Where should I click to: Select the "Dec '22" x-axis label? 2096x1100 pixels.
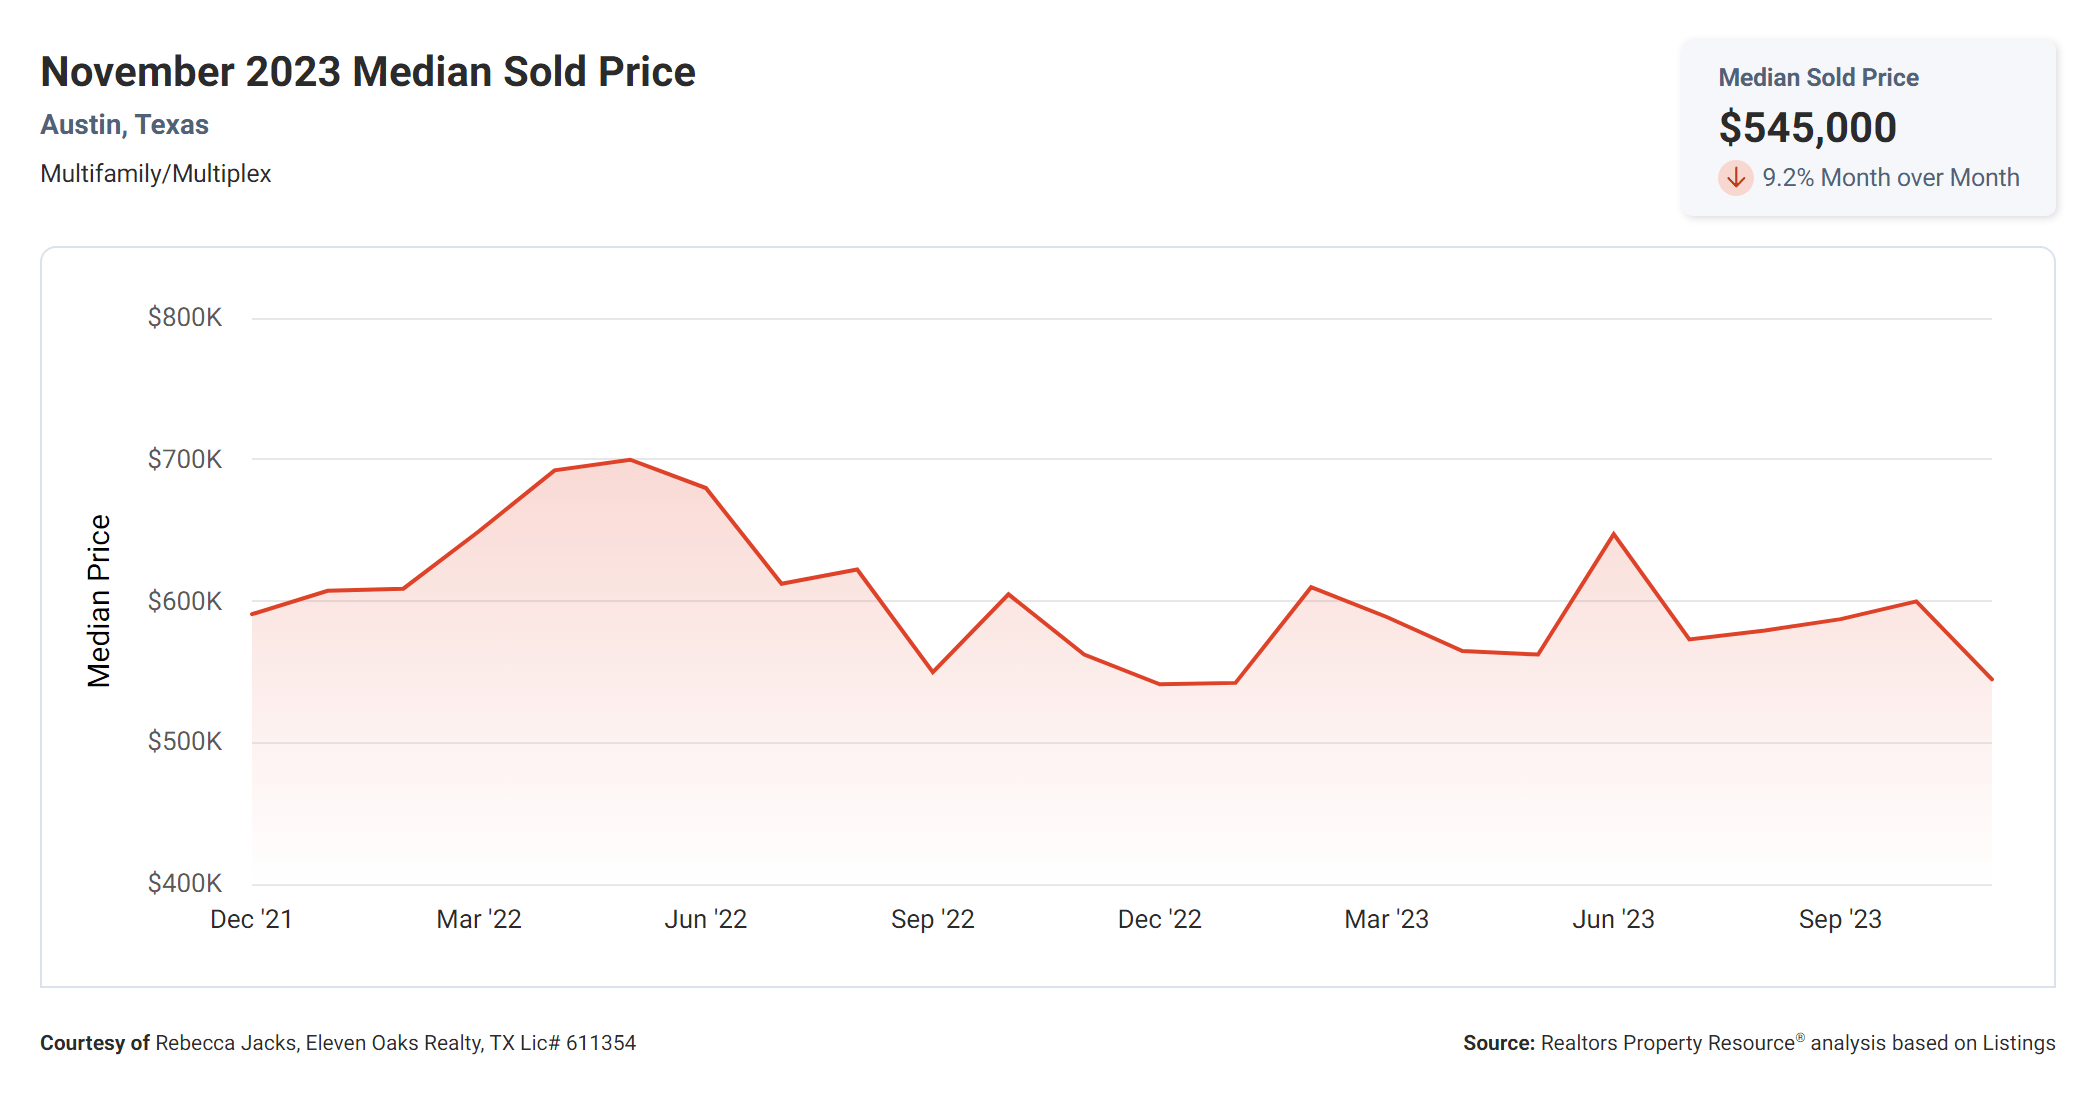click(x=1159, y=919)
